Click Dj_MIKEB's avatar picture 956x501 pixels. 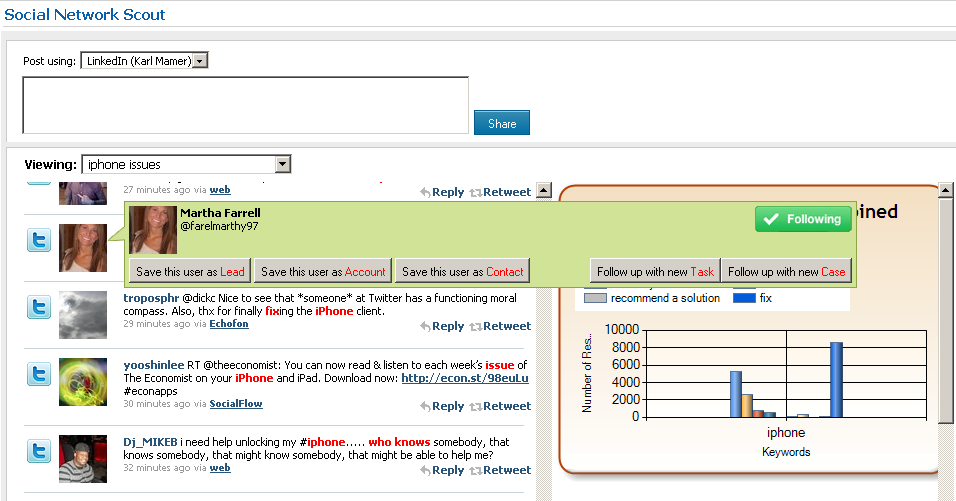click(83, 459)
